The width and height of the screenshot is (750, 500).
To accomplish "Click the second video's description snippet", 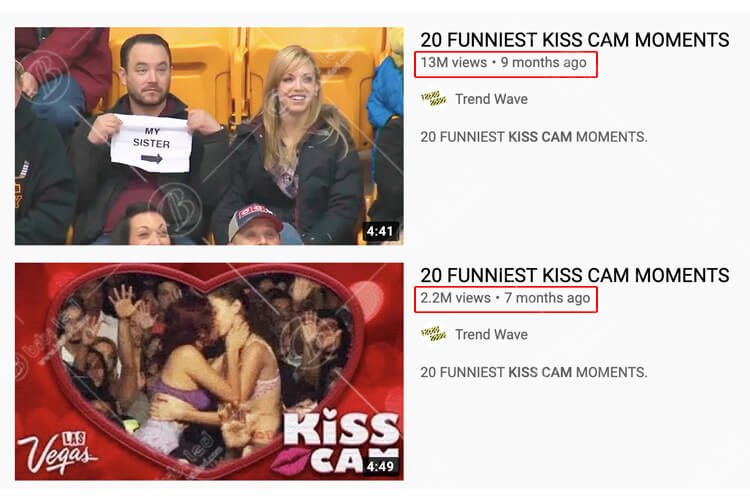I will tap(534, 372).
